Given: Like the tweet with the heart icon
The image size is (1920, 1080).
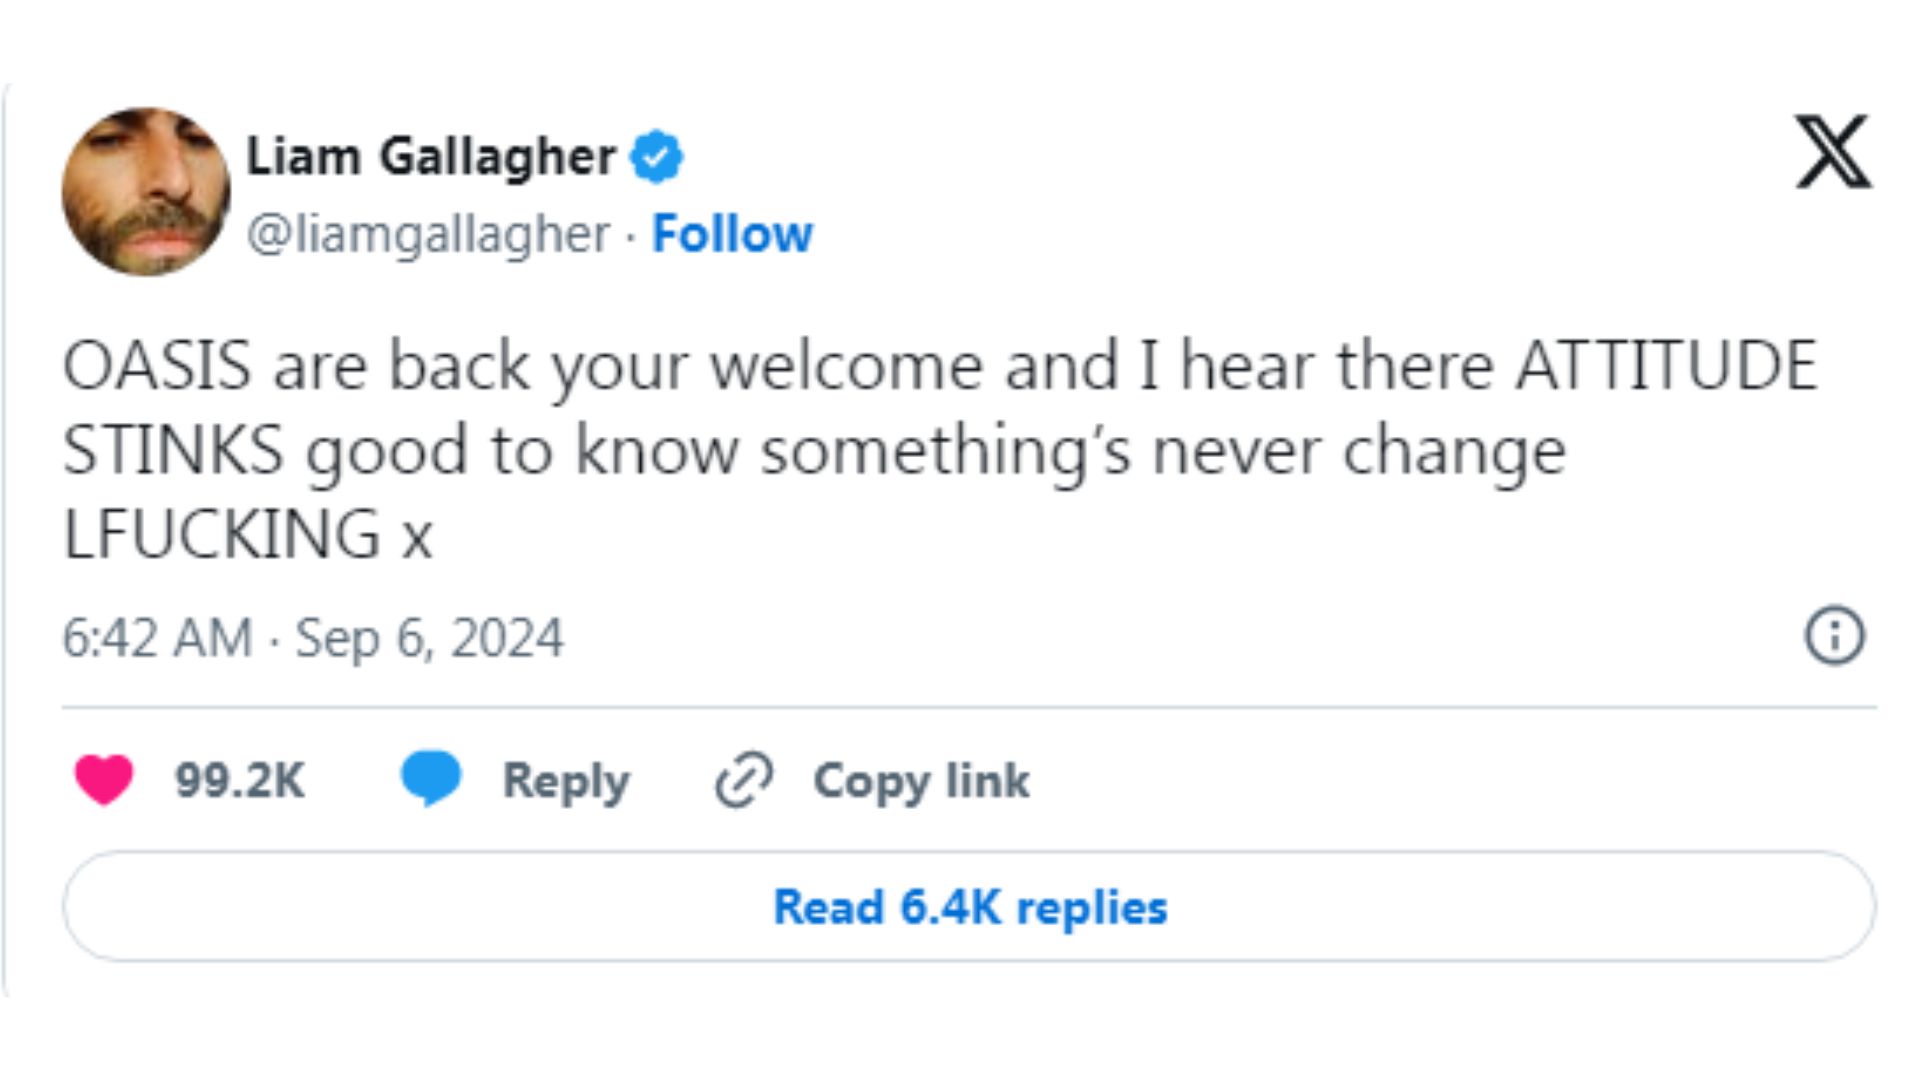Looking at the screenshot, I should point(104,779).
